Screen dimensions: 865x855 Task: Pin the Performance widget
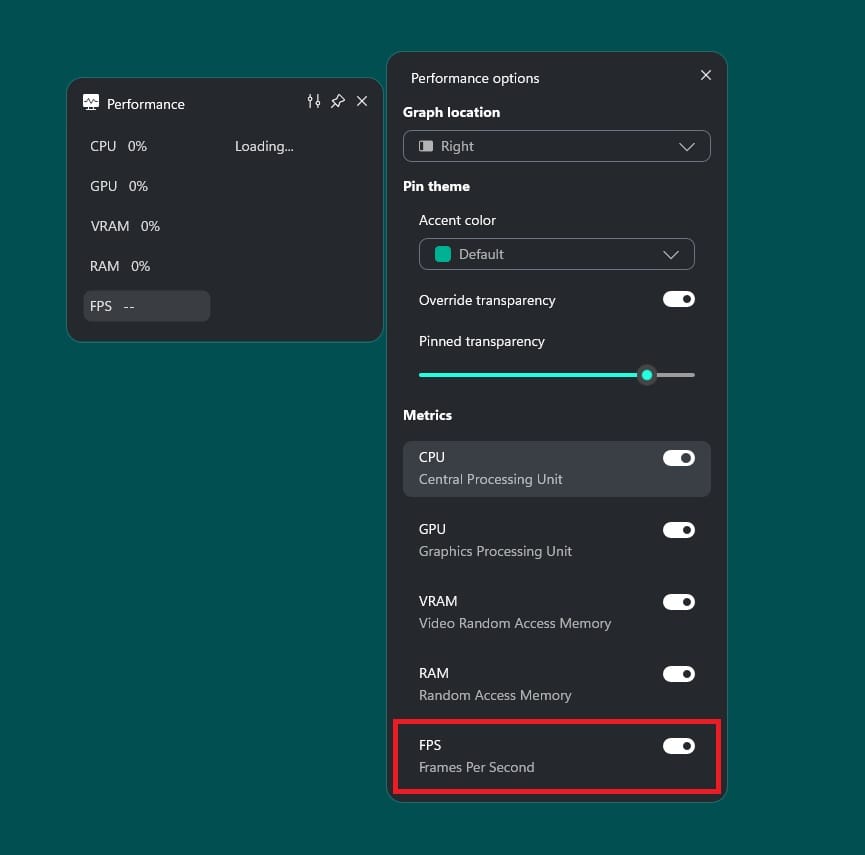coord(338,101)
